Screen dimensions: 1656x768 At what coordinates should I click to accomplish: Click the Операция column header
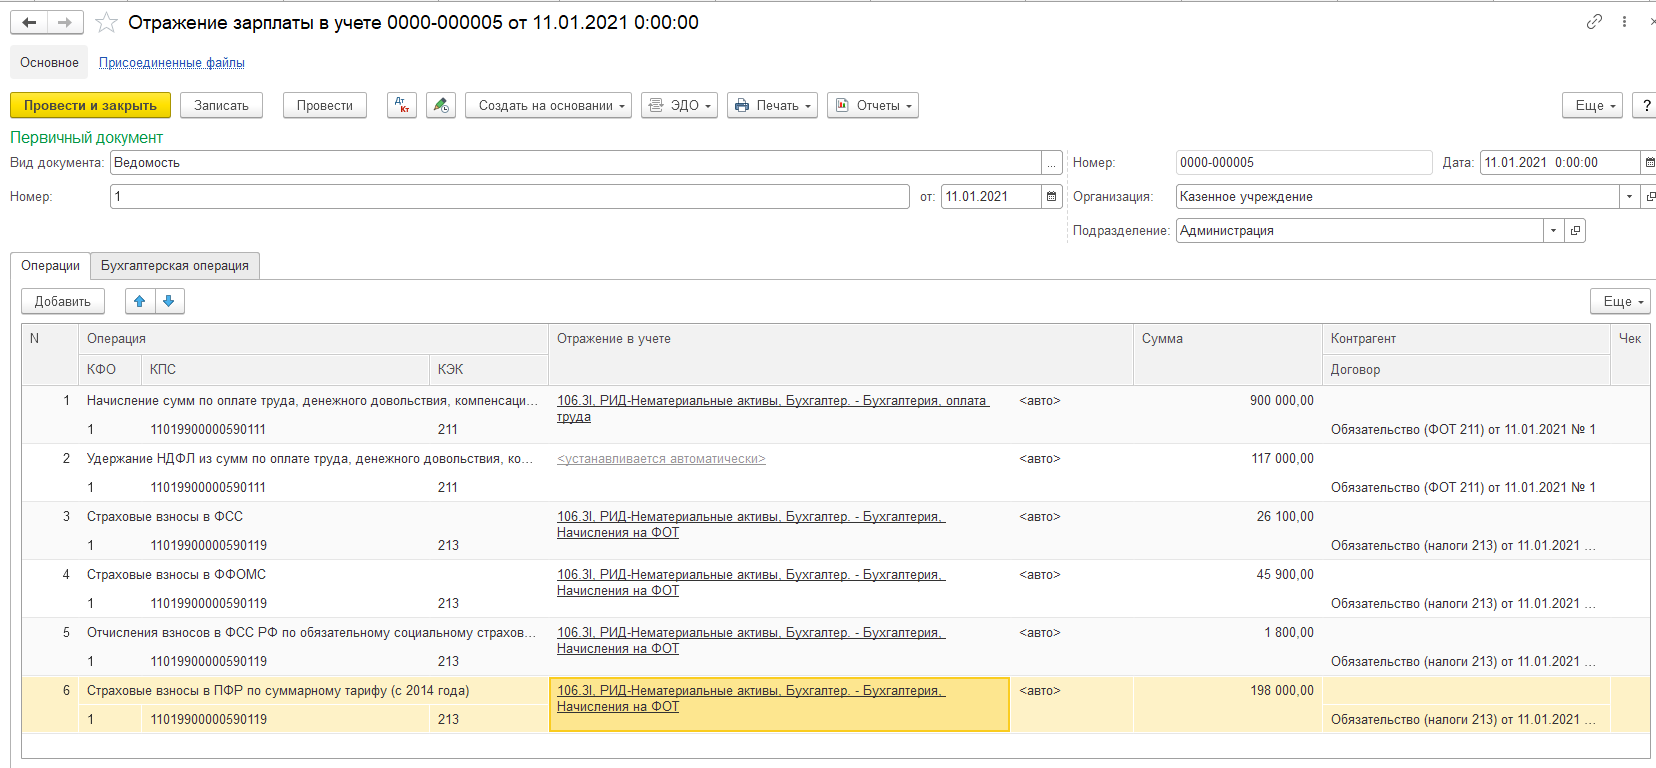click(x=313, y=338)
